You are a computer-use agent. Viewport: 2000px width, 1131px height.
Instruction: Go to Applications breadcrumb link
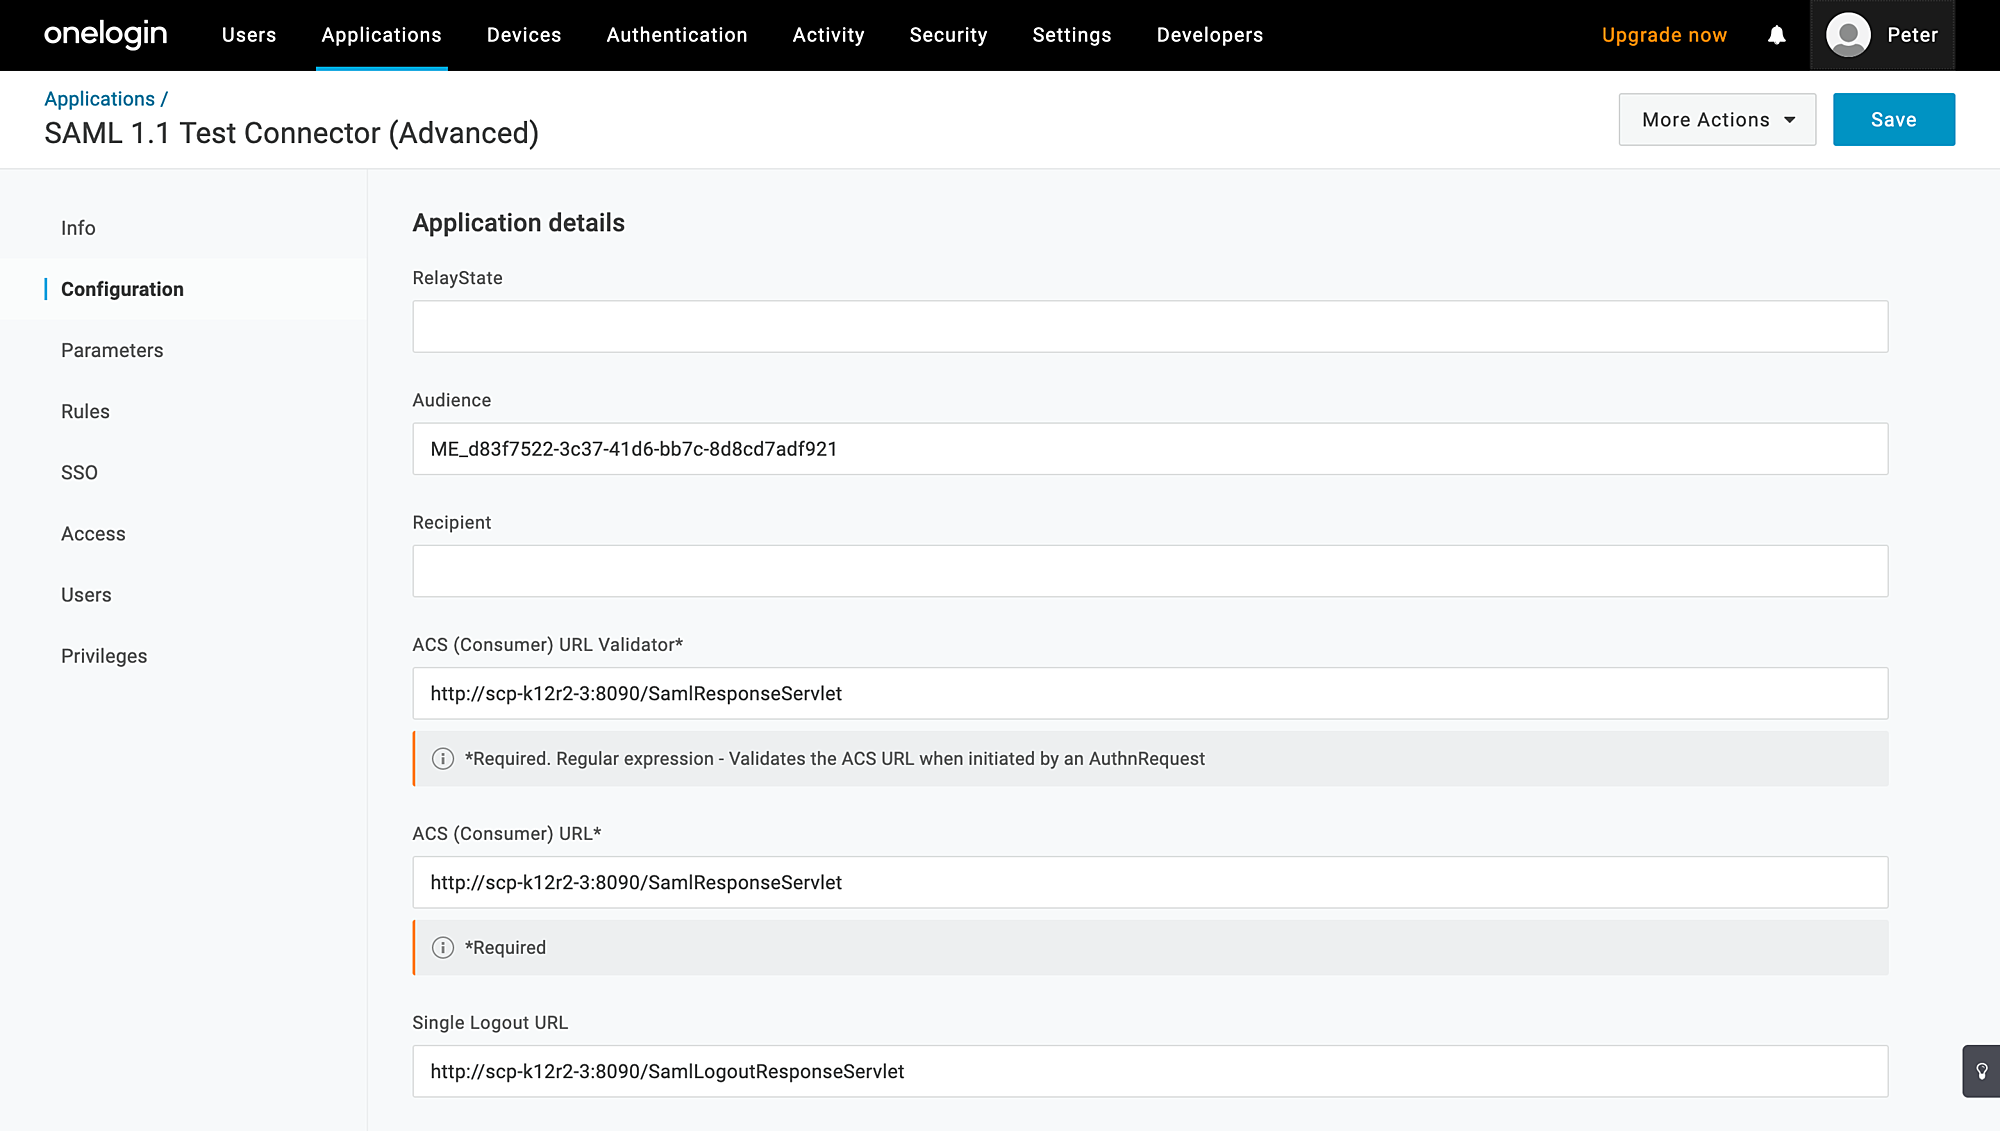click(99, 99)
